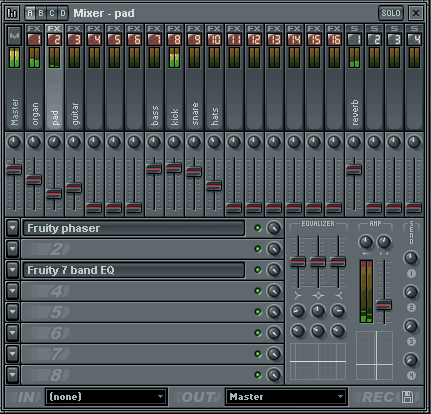431x414 pixels.
Task: Click the Fruity 7 band EQ mix knob
Action: pos(274,270)
